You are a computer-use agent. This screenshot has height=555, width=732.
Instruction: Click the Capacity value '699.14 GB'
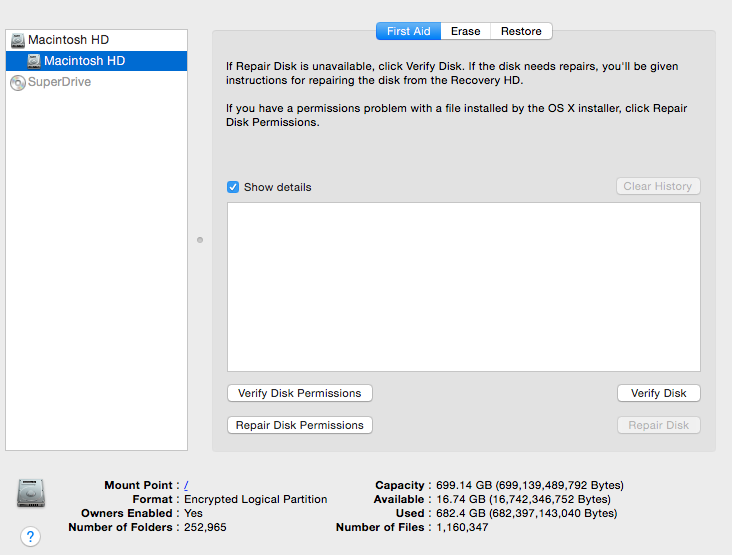pyautogui.click(x=464, y=485)
